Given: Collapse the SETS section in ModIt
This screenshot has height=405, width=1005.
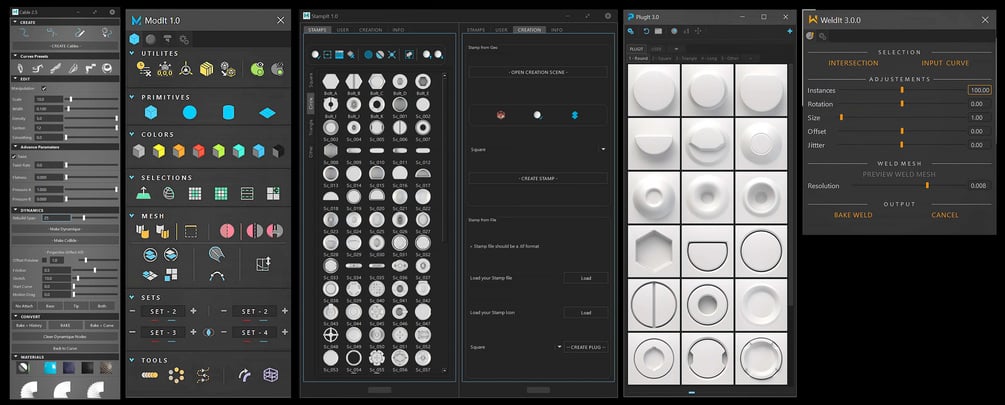Looking at the screenshot, I should point(133,297).
